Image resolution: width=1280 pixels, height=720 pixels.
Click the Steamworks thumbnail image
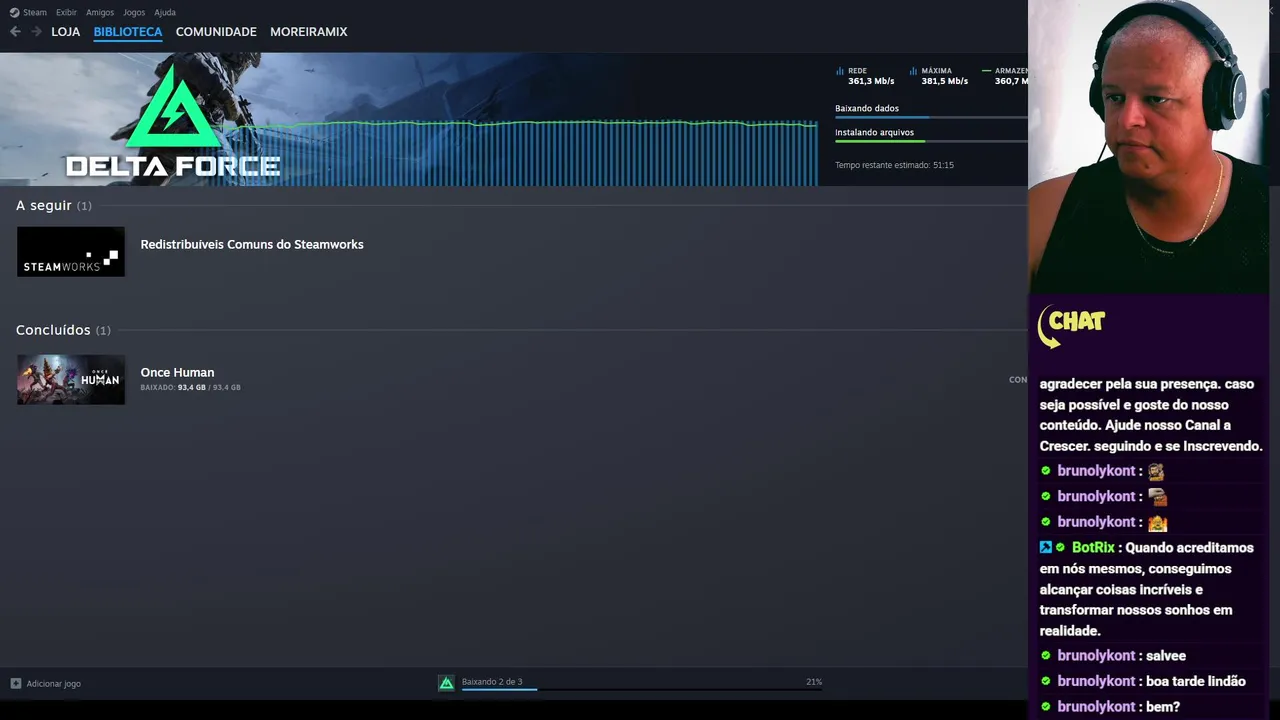71,251
